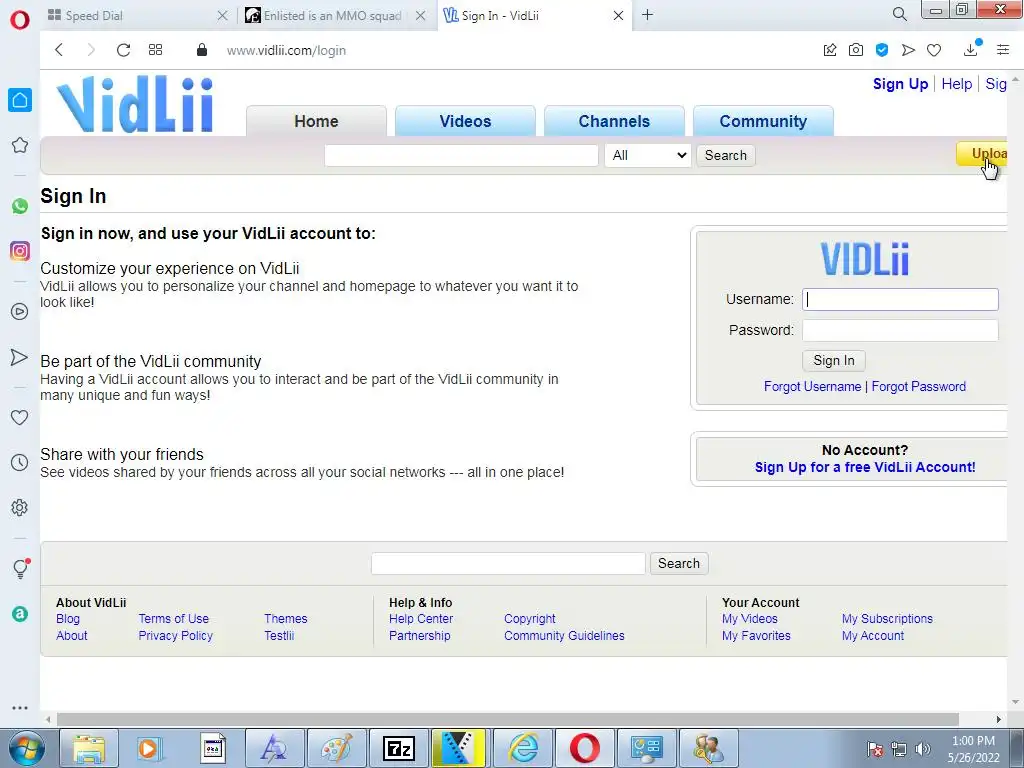
Task: Open the VidLii Community tab
Action: click(763, 121)
